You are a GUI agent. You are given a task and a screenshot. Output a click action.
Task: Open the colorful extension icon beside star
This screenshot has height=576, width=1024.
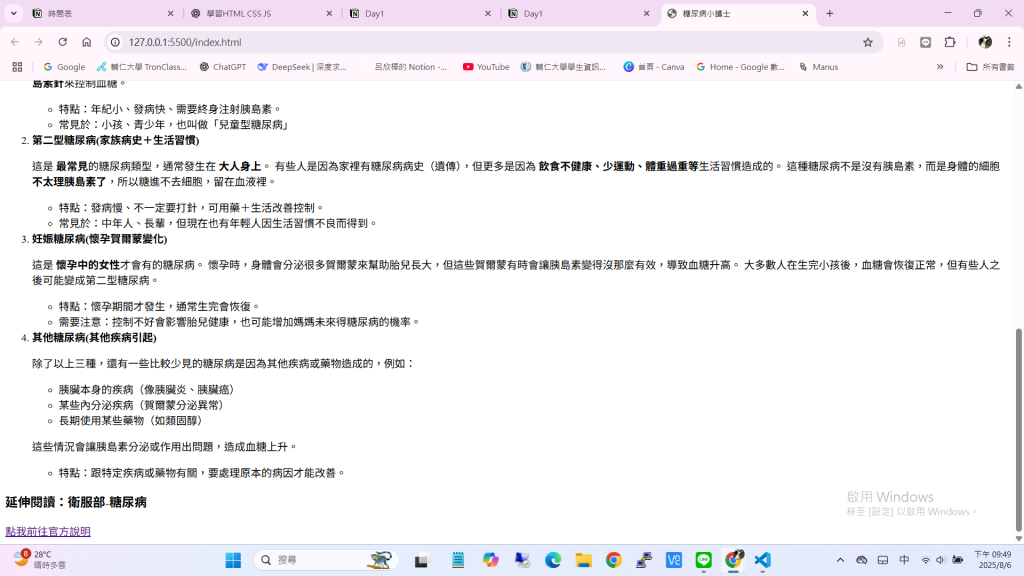(901, 42)
